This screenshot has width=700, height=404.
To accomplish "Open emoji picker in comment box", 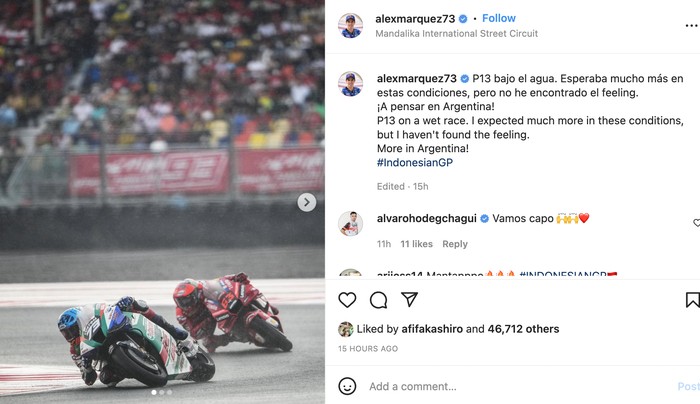I will coord(347,386).
